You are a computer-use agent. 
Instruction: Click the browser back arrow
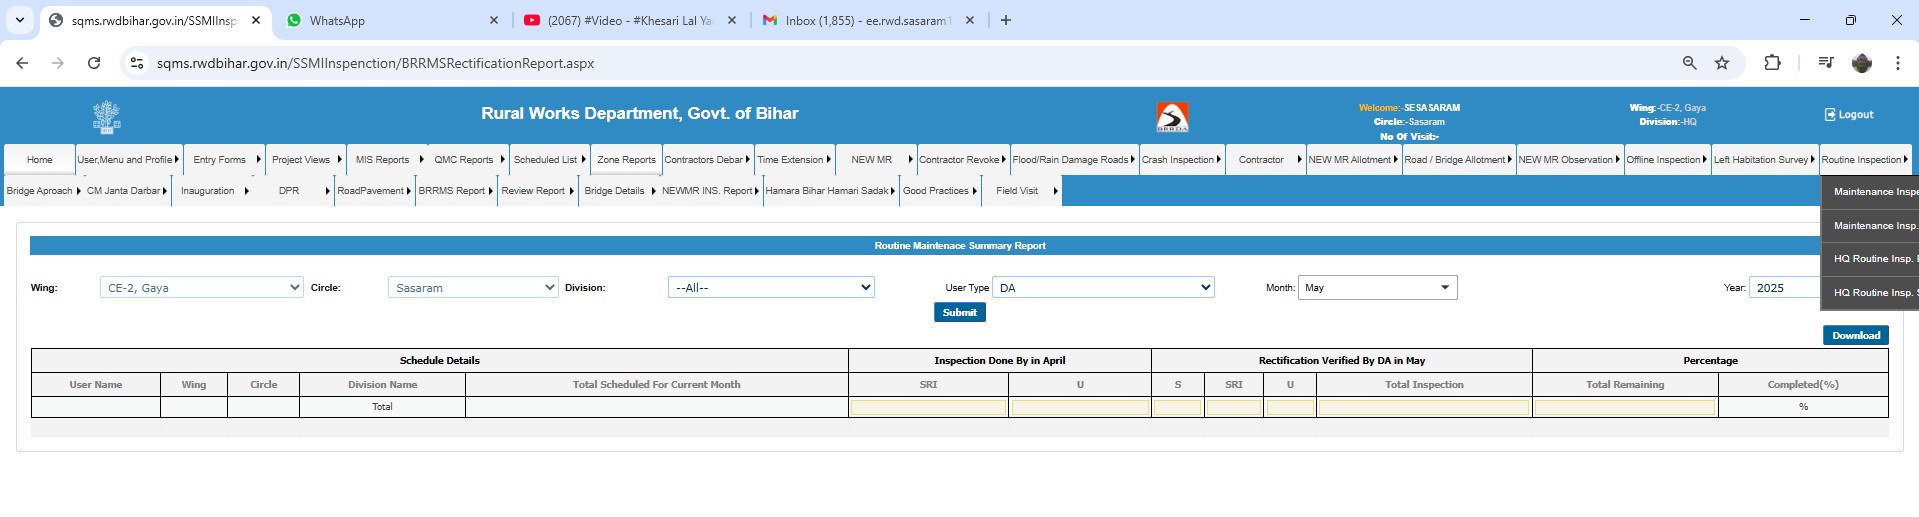pos(22,63)
